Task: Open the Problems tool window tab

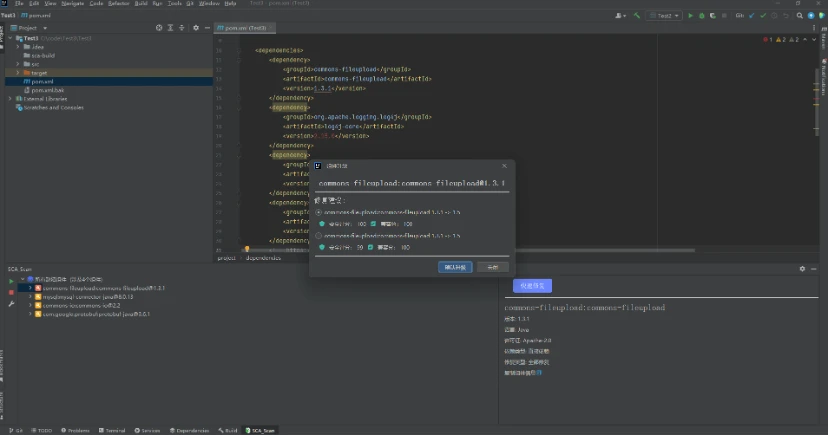Action: (x=75, y=431)
